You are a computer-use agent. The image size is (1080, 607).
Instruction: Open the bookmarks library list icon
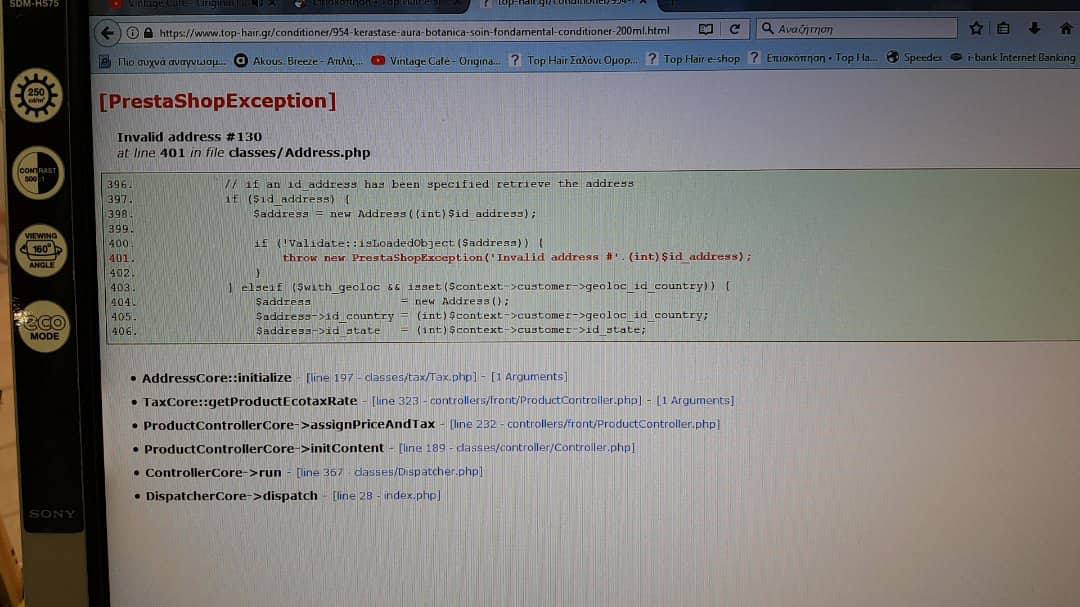click(x=1004, y=28)
